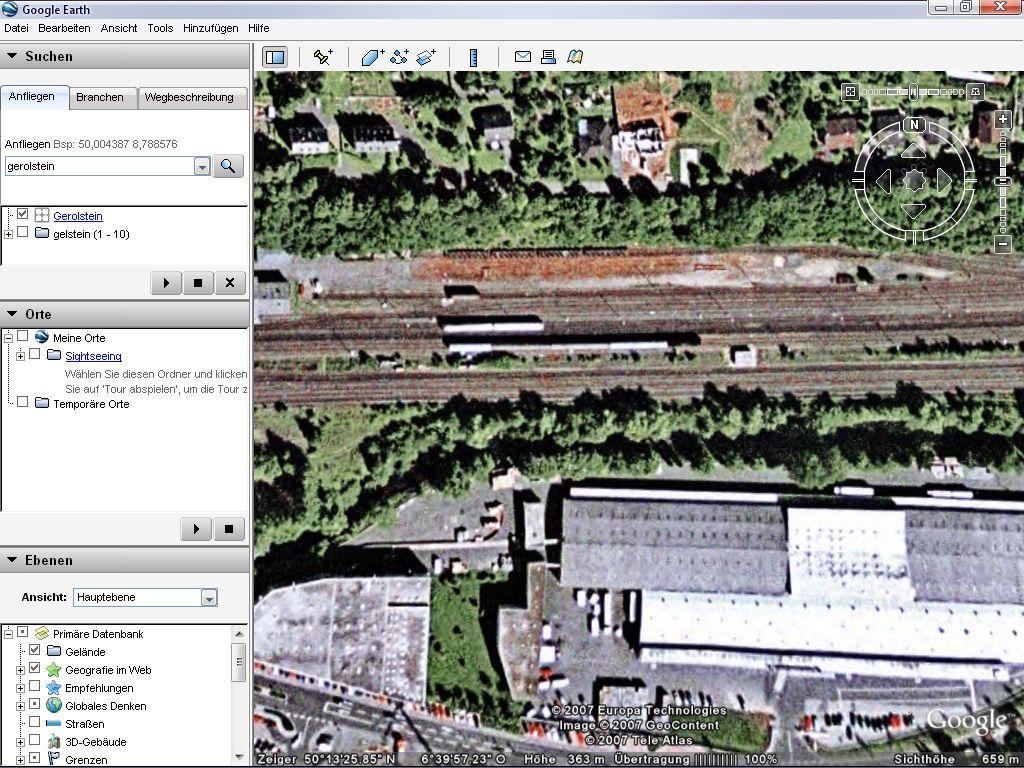Enable the Straßen layer checkbox

(x=35, y=723)
